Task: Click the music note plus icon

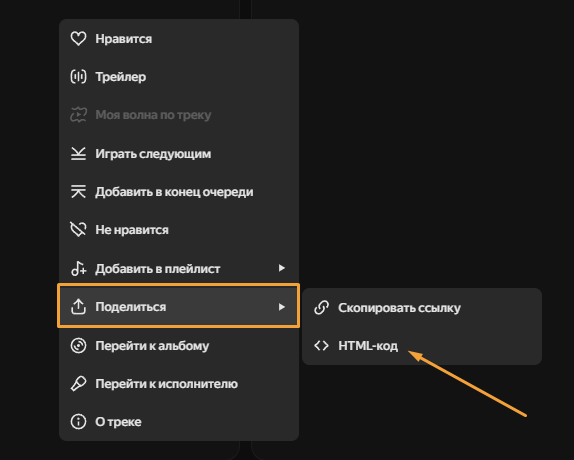Action: (x=78, y=268)
